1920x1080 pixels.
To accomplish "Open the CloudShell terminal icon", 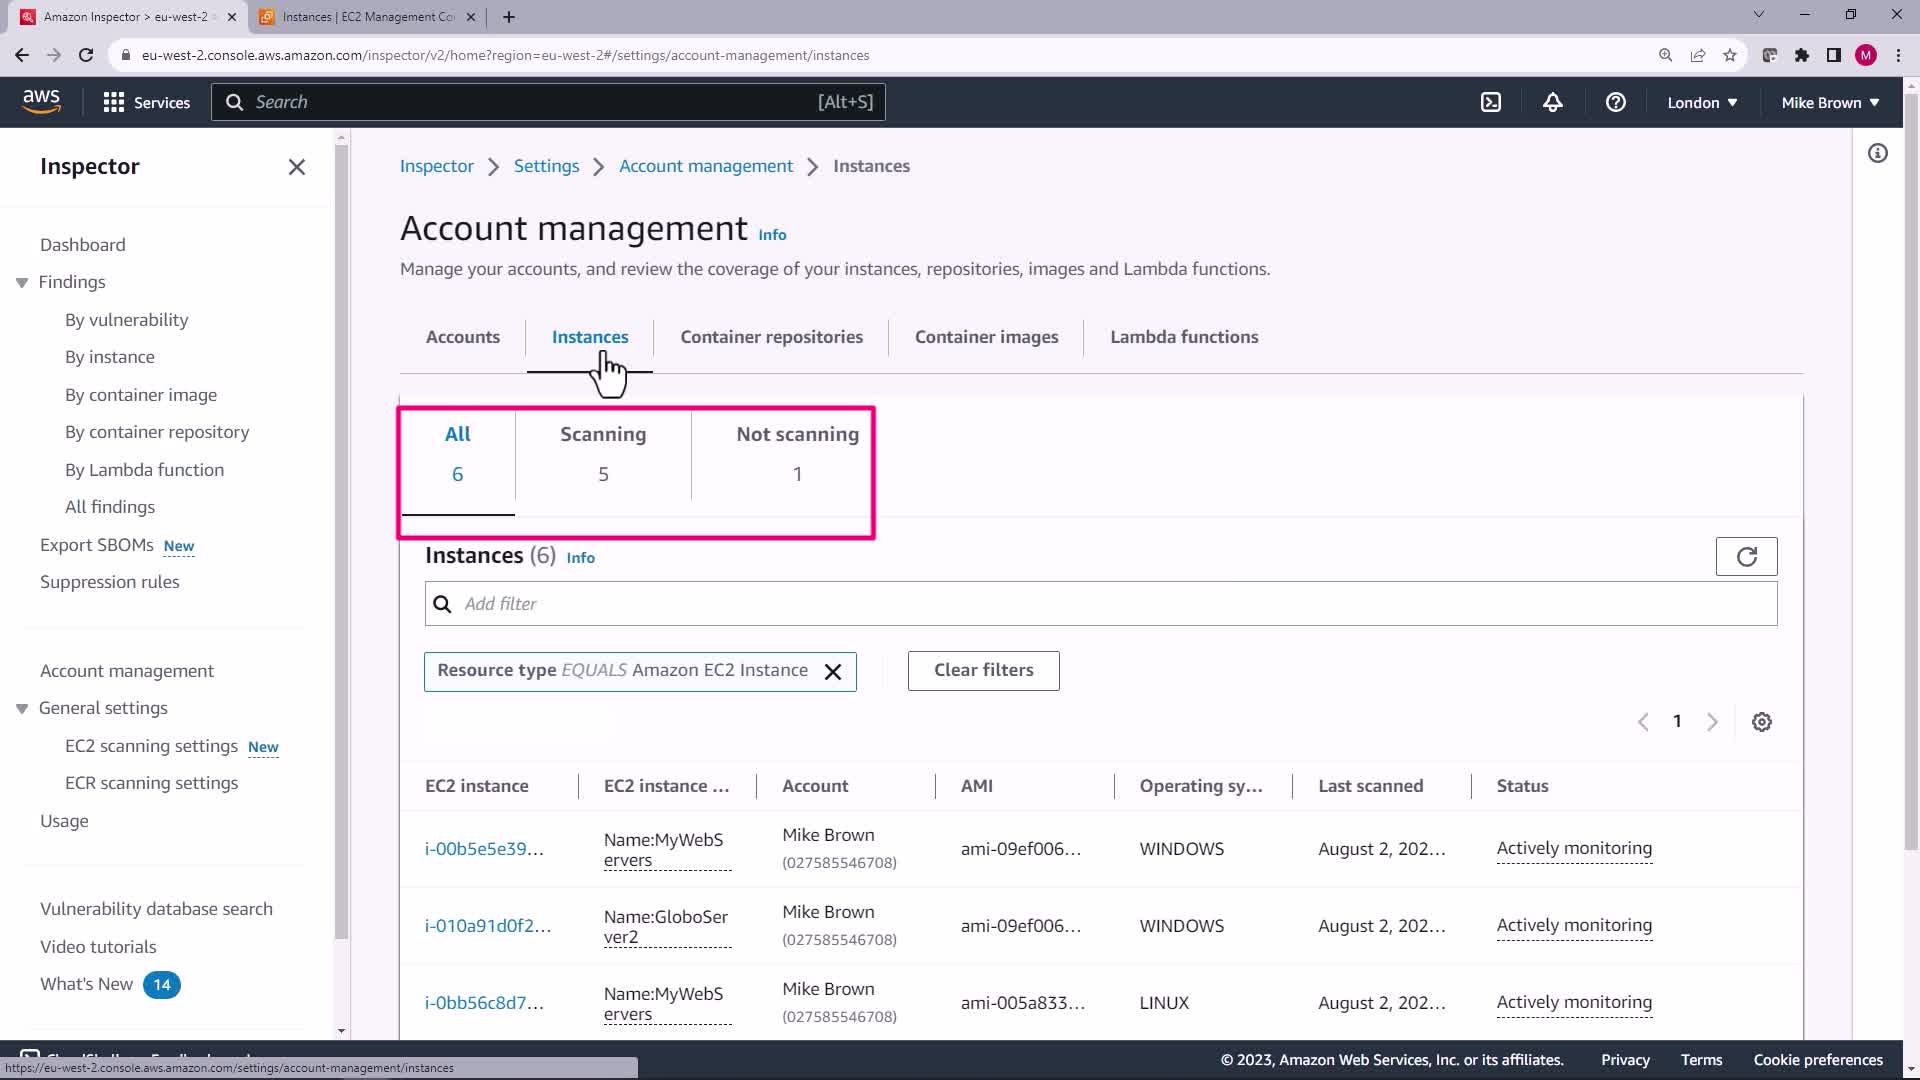I will click(1491, 102).
